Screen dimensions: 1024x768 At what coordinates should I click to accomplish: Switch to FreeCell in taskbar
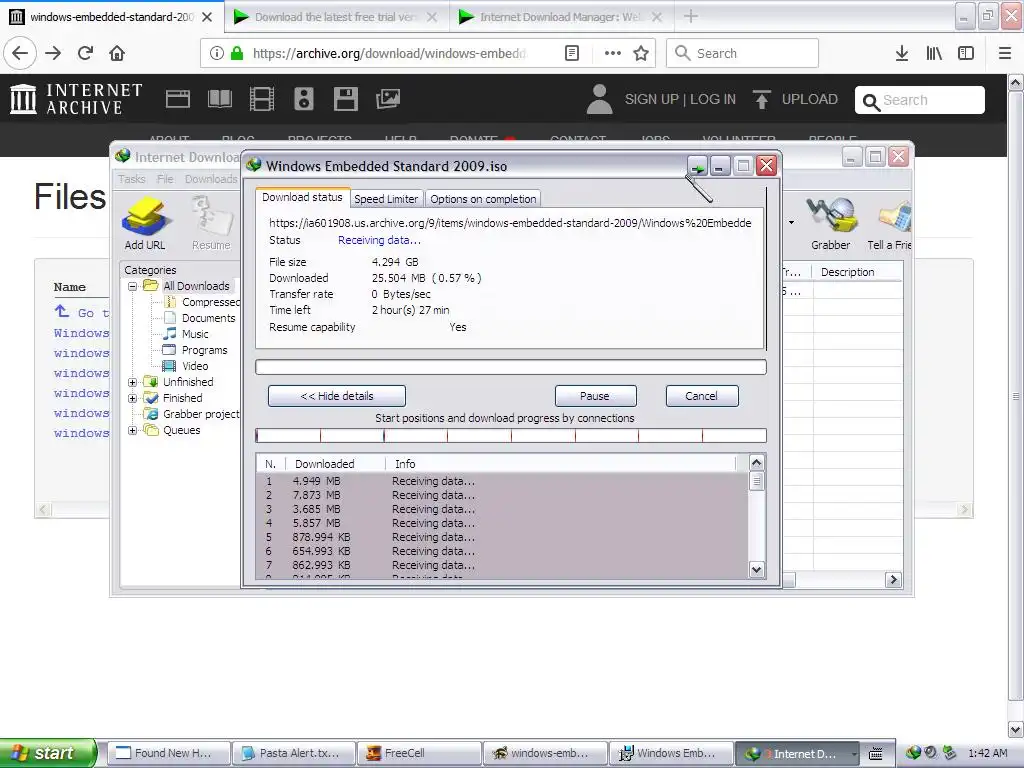[421, 753]
